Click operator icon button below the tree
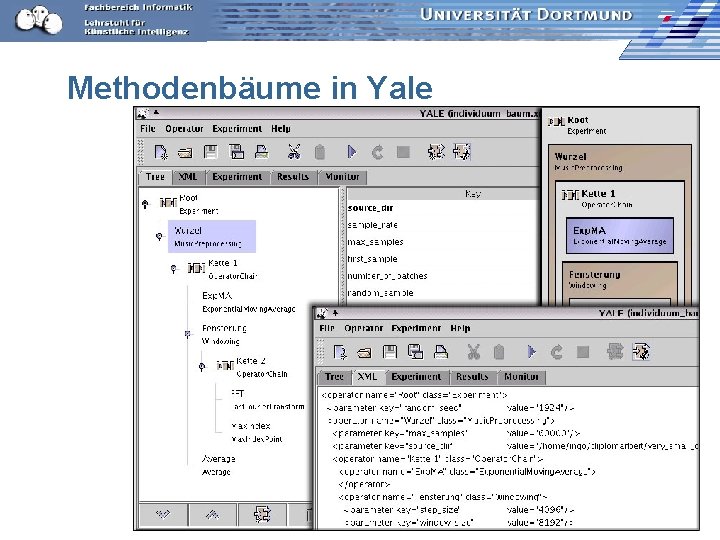Screen dimensions: 720x540 point(262,514)
